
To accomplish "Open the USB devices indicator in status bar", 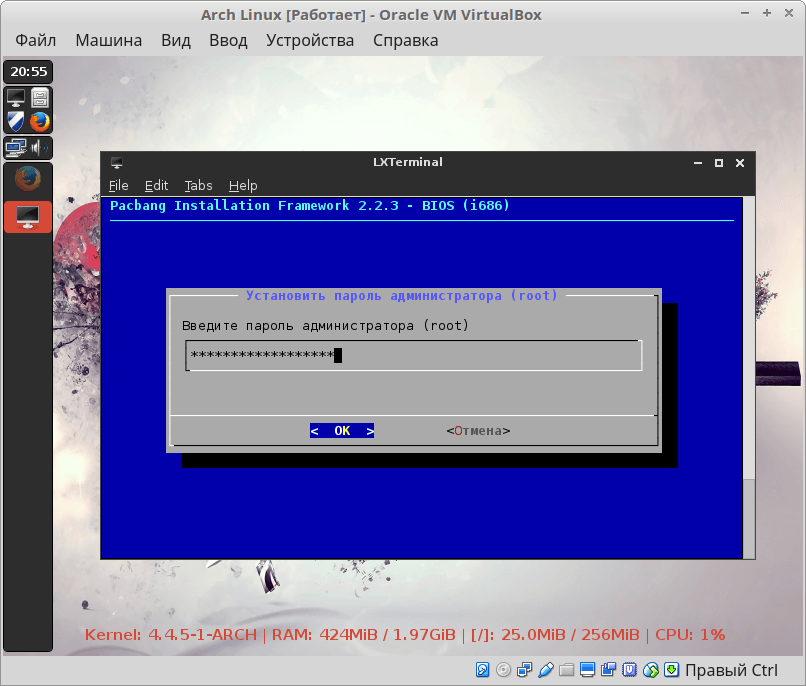I will click(x=545, y=669).
